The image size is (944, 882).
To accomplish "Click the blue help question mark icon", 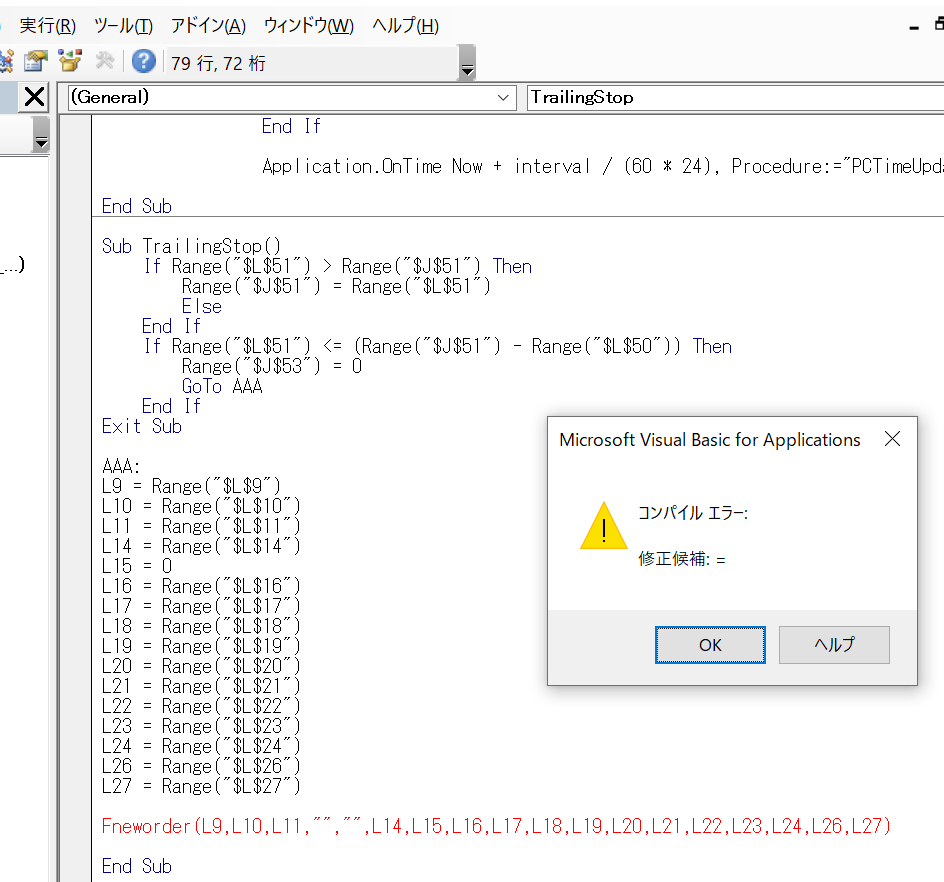I will pyautogui.click(x=144, y=62).
